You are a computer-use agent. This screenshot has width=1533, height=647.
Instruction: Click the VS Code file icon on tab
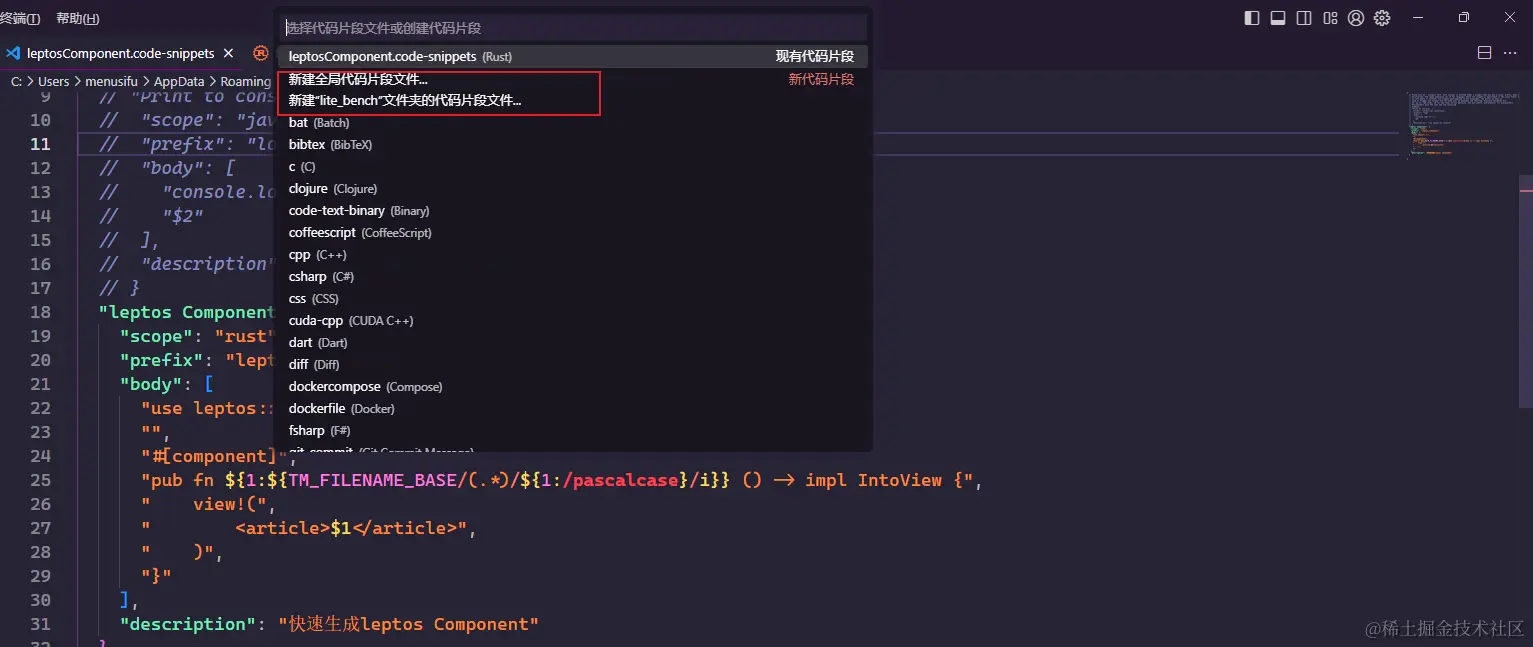point(14,53)
